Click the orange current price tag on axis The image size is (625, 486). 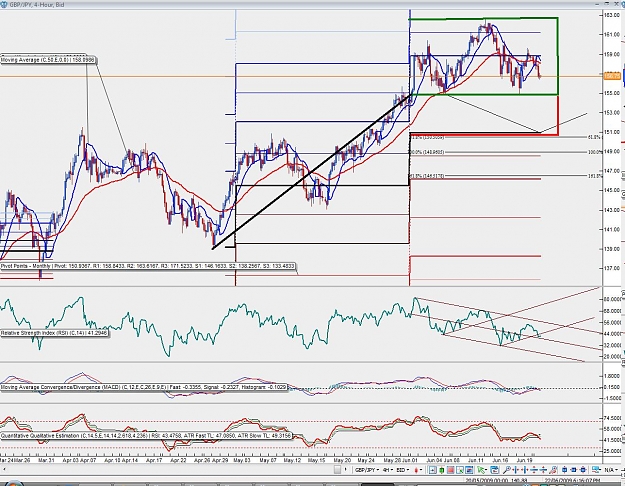[x=612, y=76]
